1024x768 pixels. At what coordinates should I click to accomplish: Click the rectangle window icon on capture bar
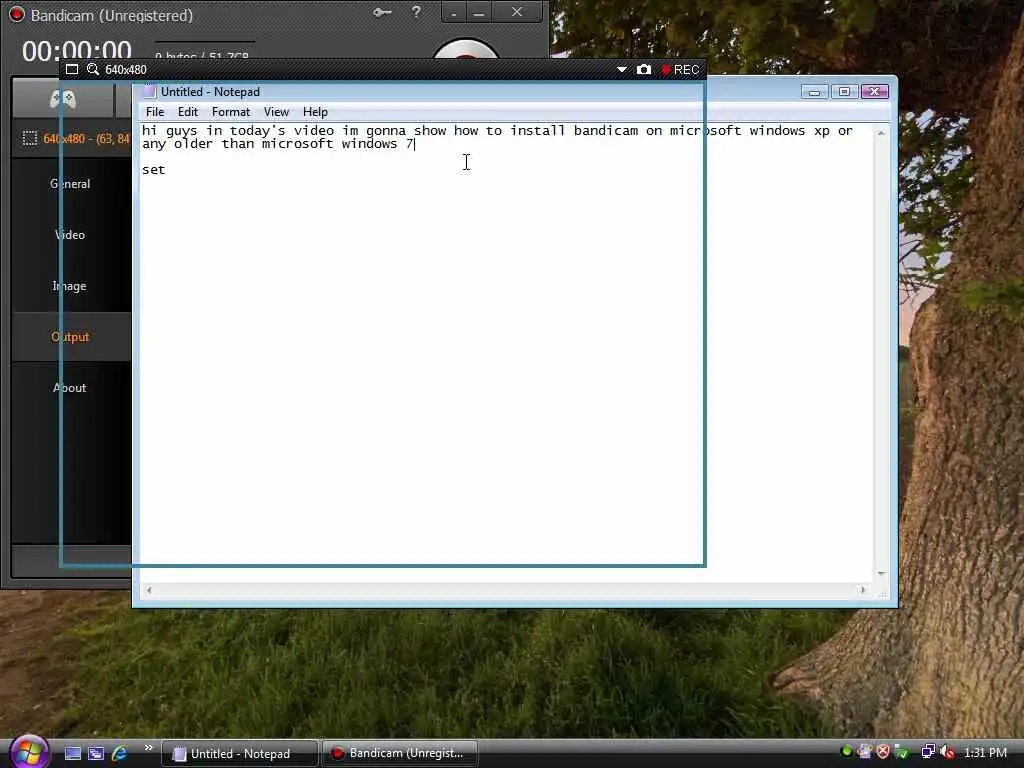coord(72,69)
